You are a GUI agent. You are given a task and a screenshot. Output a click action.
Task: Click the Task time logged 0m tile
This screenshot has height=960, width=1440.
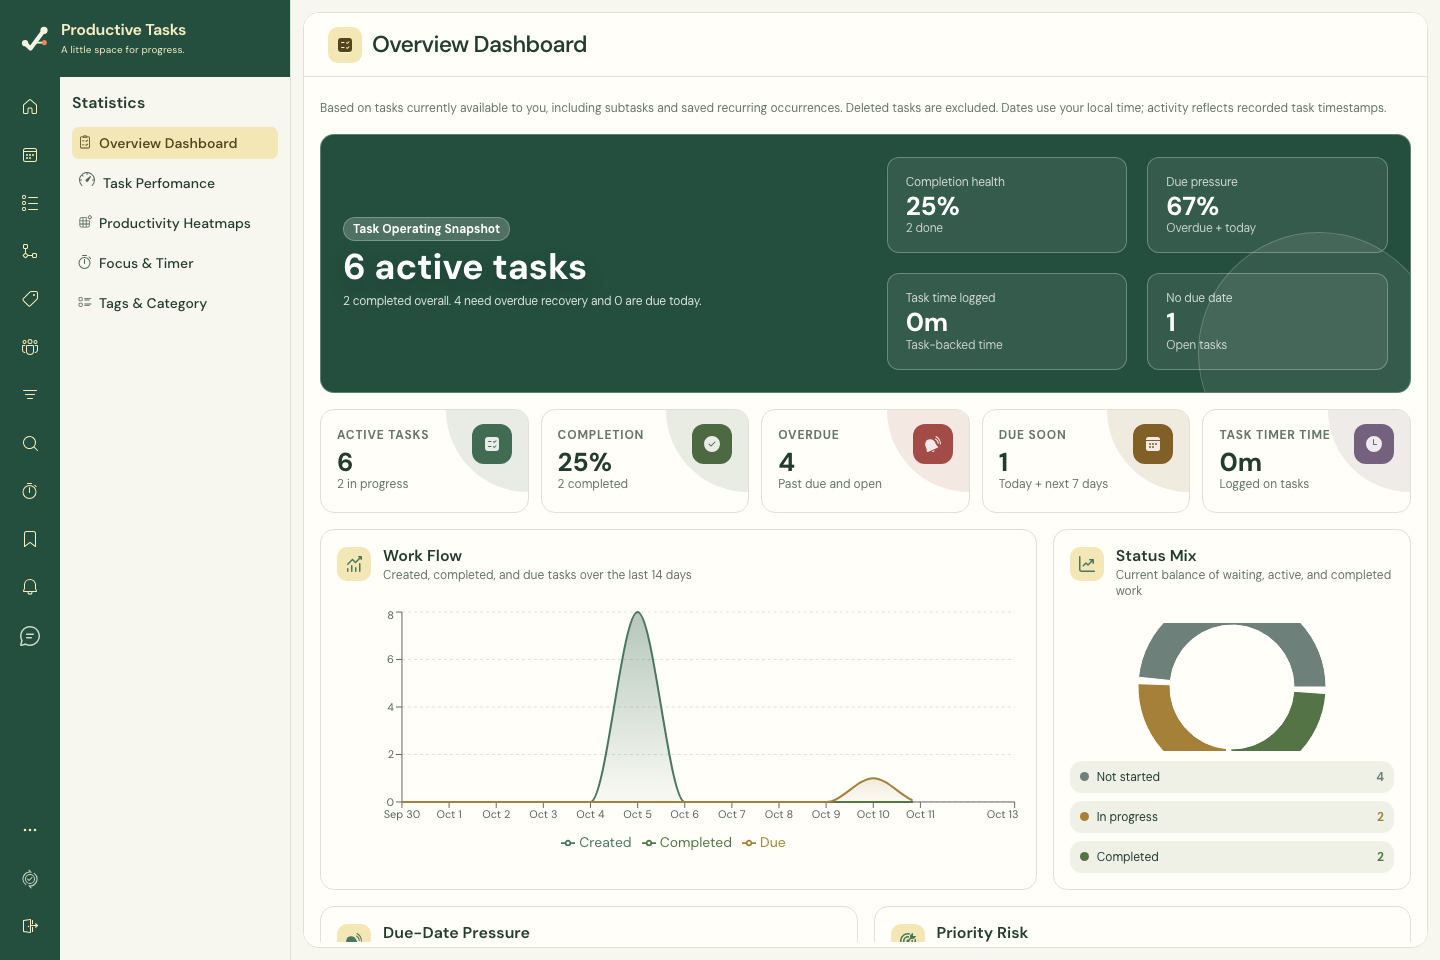click(x=1007, y=322)
